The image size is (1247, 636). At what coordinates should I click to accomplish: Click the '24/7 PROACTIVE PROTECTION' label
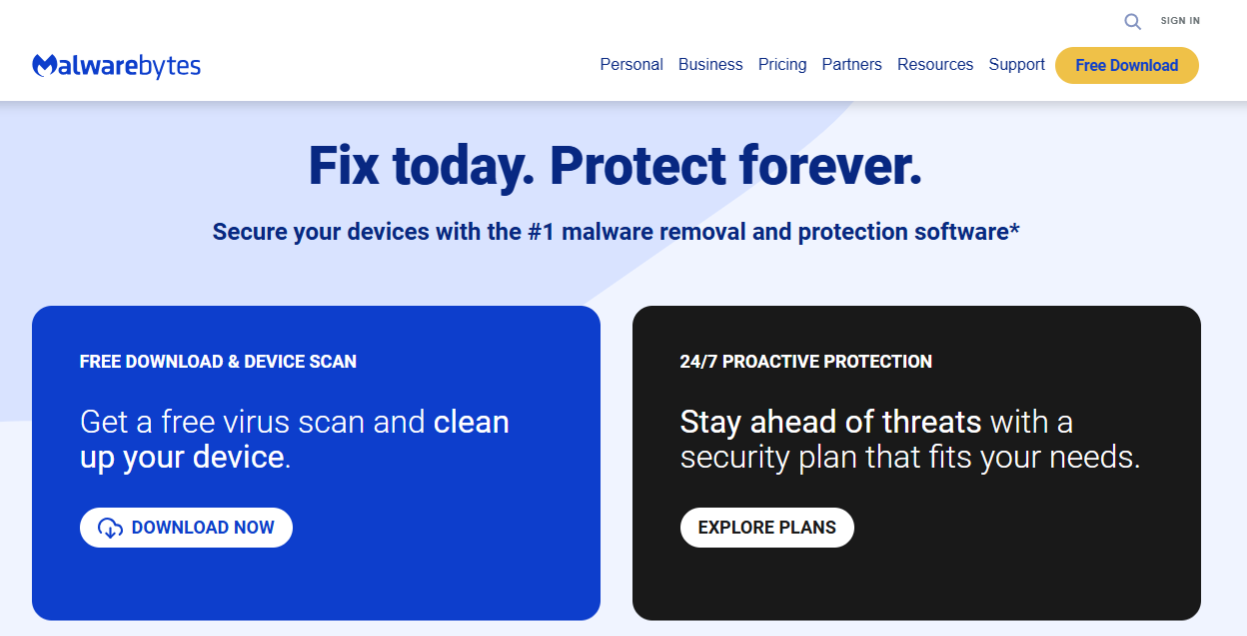pos(806,362)
